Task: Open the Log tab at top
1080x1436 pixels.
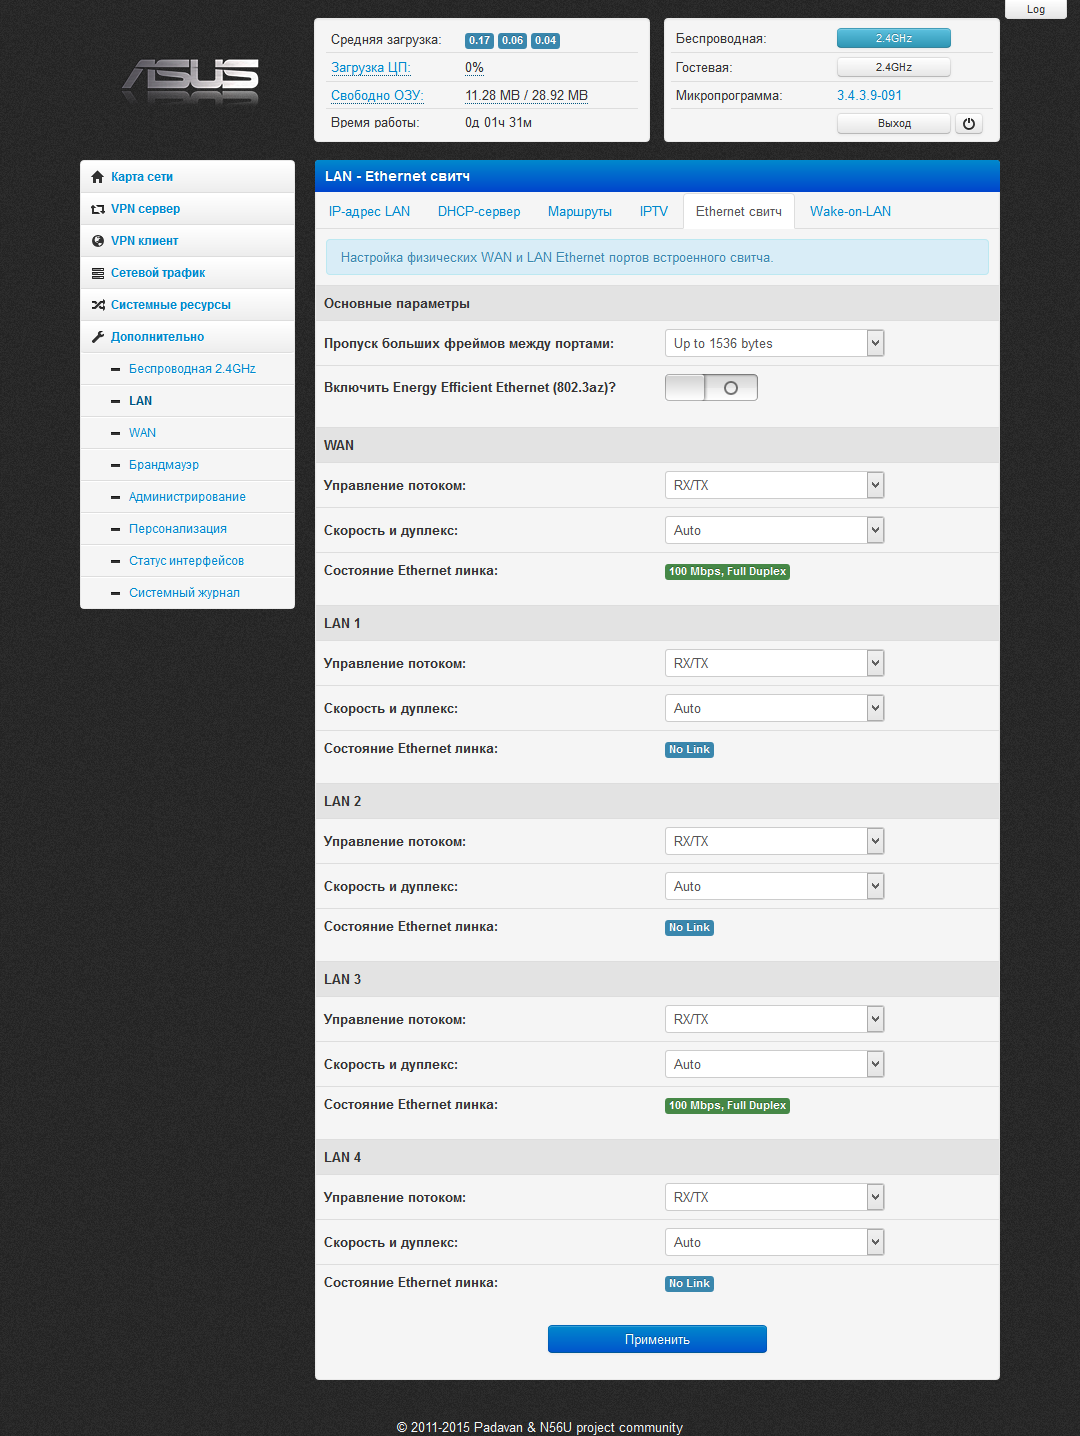Action: tap(1036, 9)
